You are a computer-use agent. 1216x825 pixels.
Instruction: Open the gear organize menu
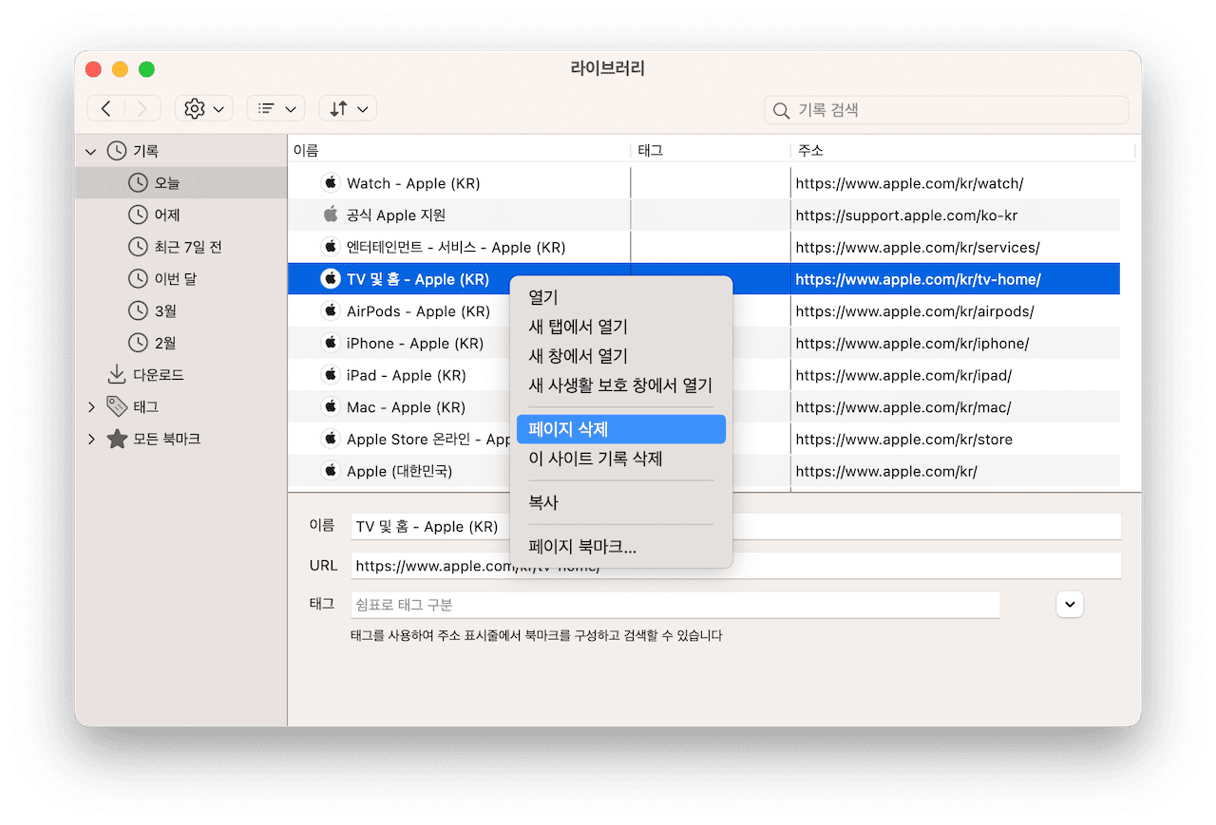(x=204, y=109)
